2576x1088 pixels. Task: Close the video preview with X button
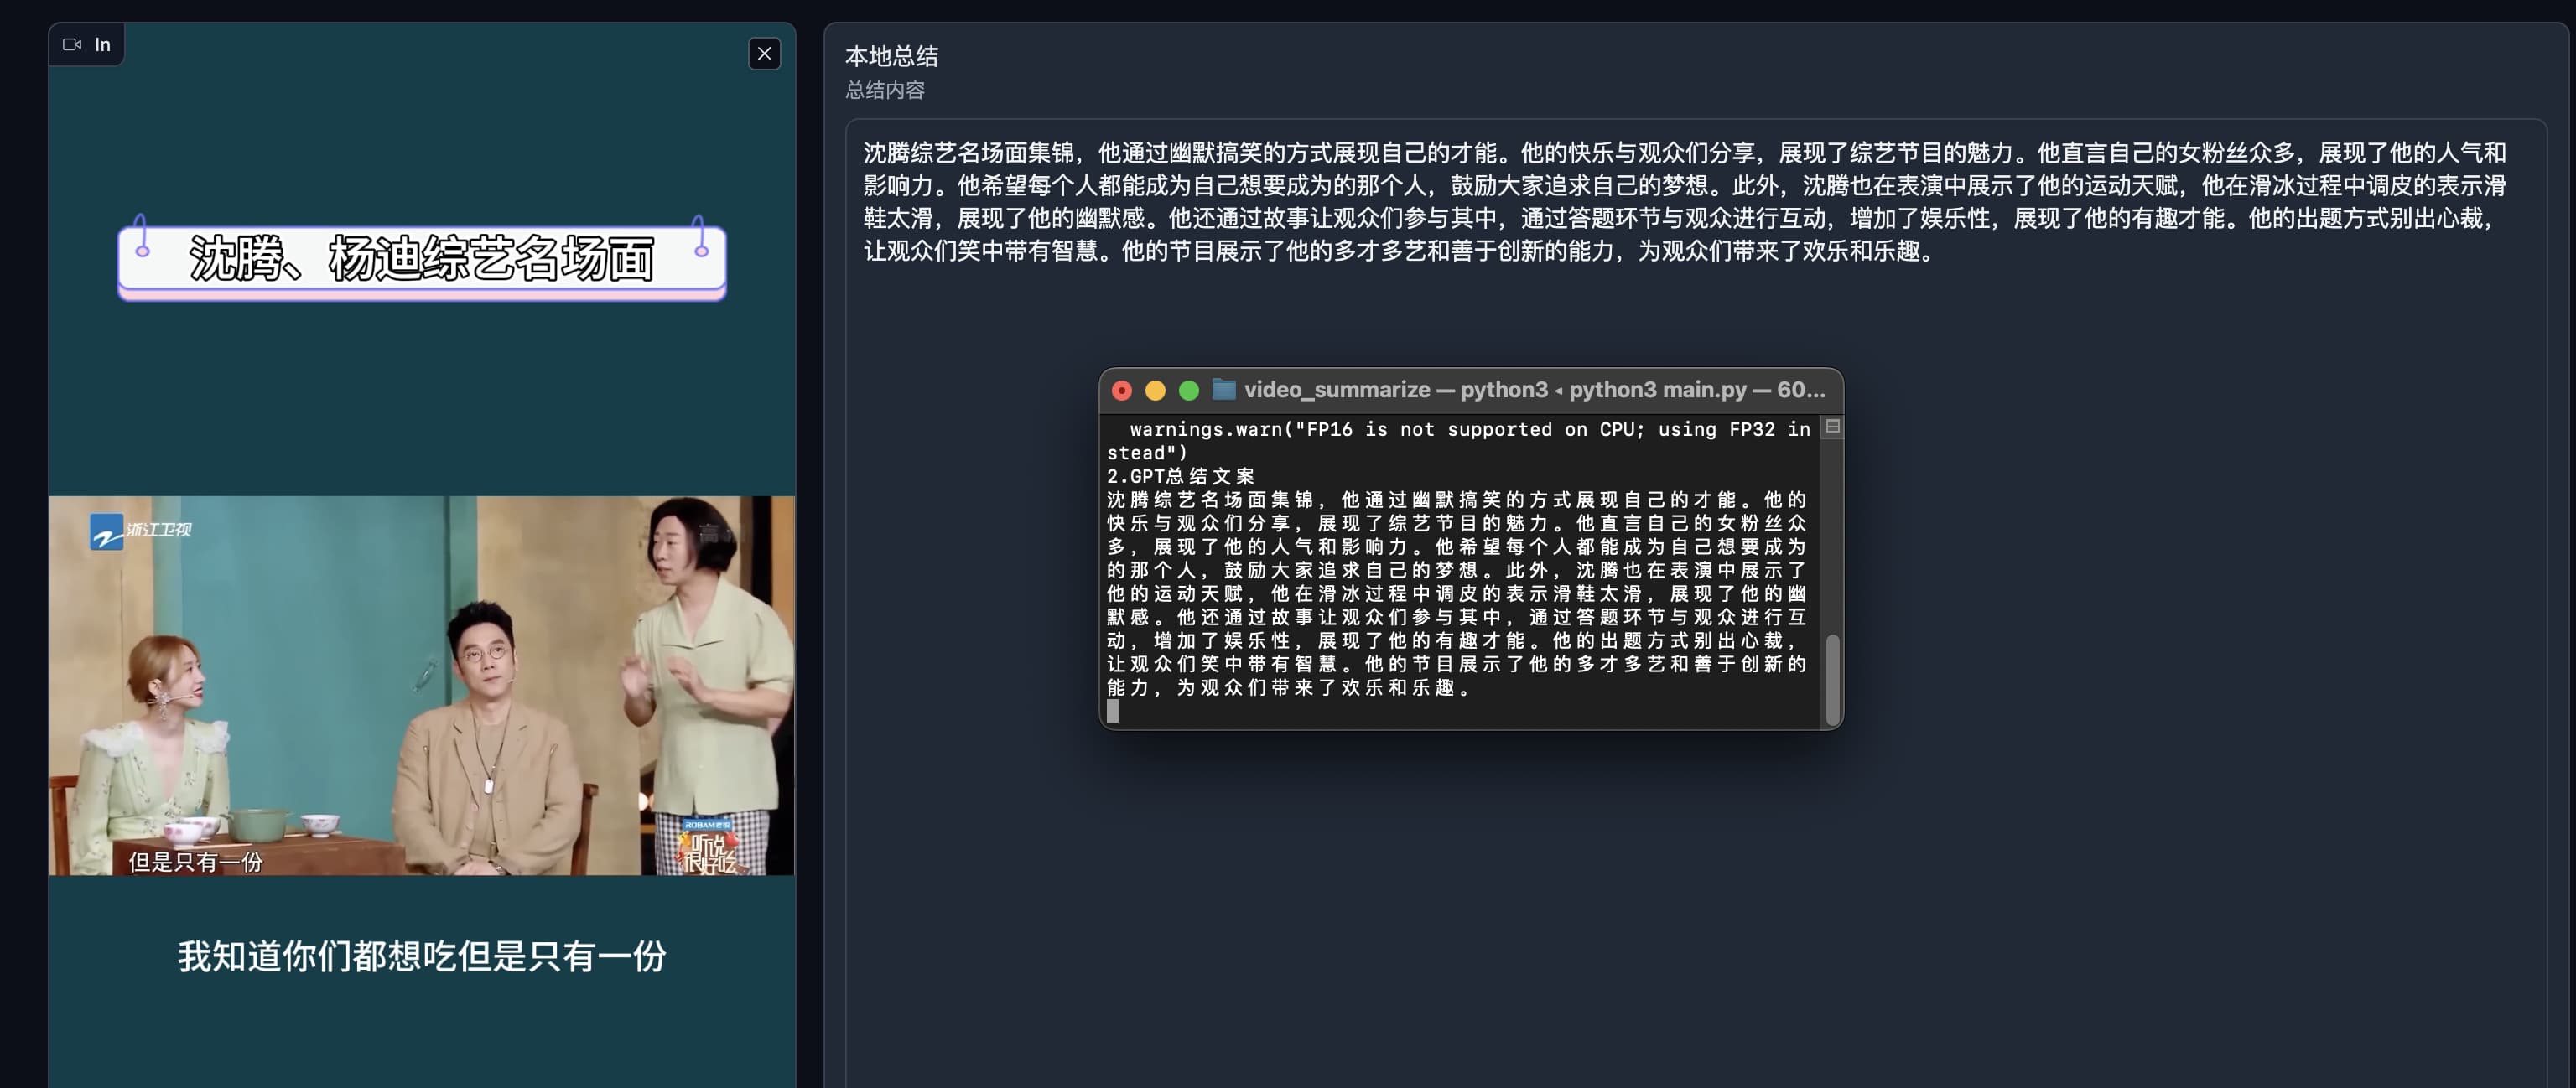click(764, 54)
